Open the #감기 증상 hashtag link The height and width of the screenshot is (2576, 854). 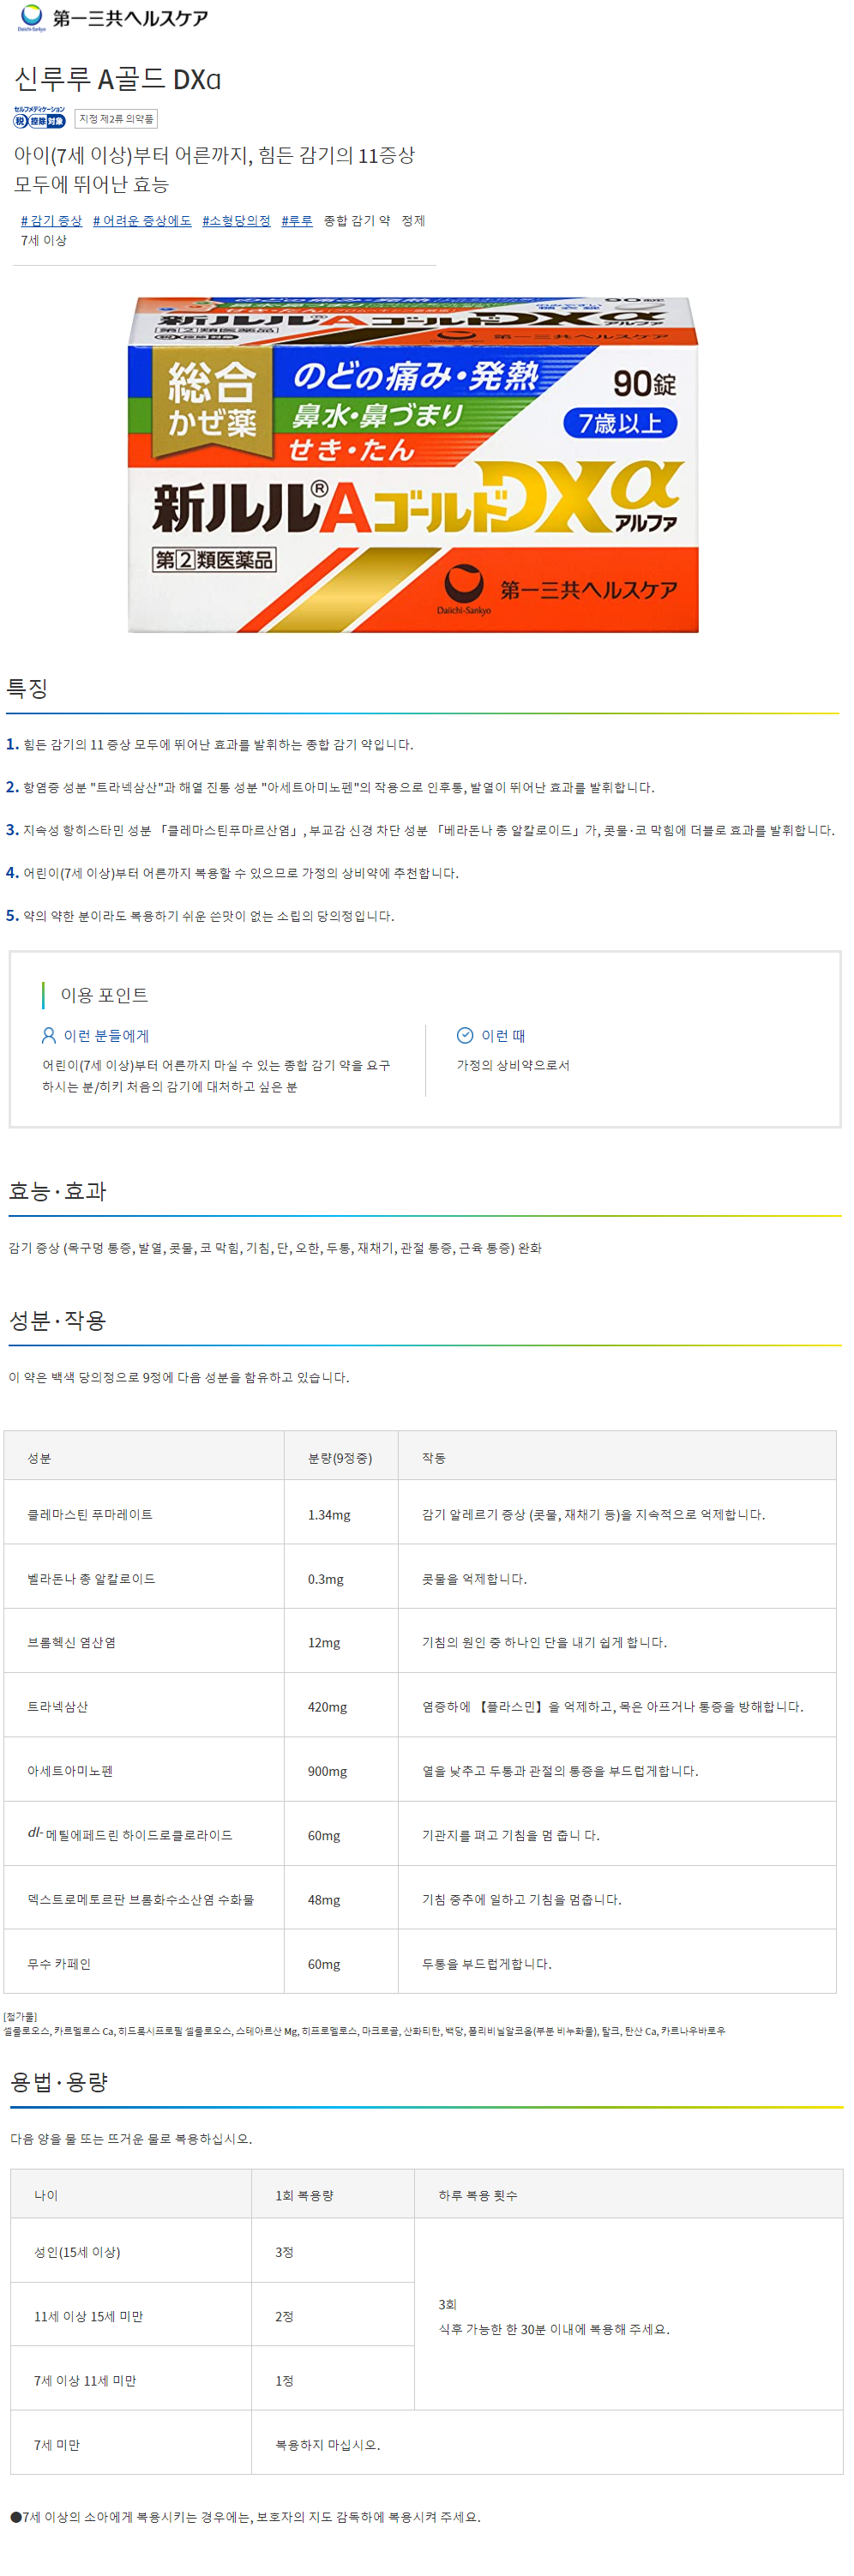coord(51,220)
